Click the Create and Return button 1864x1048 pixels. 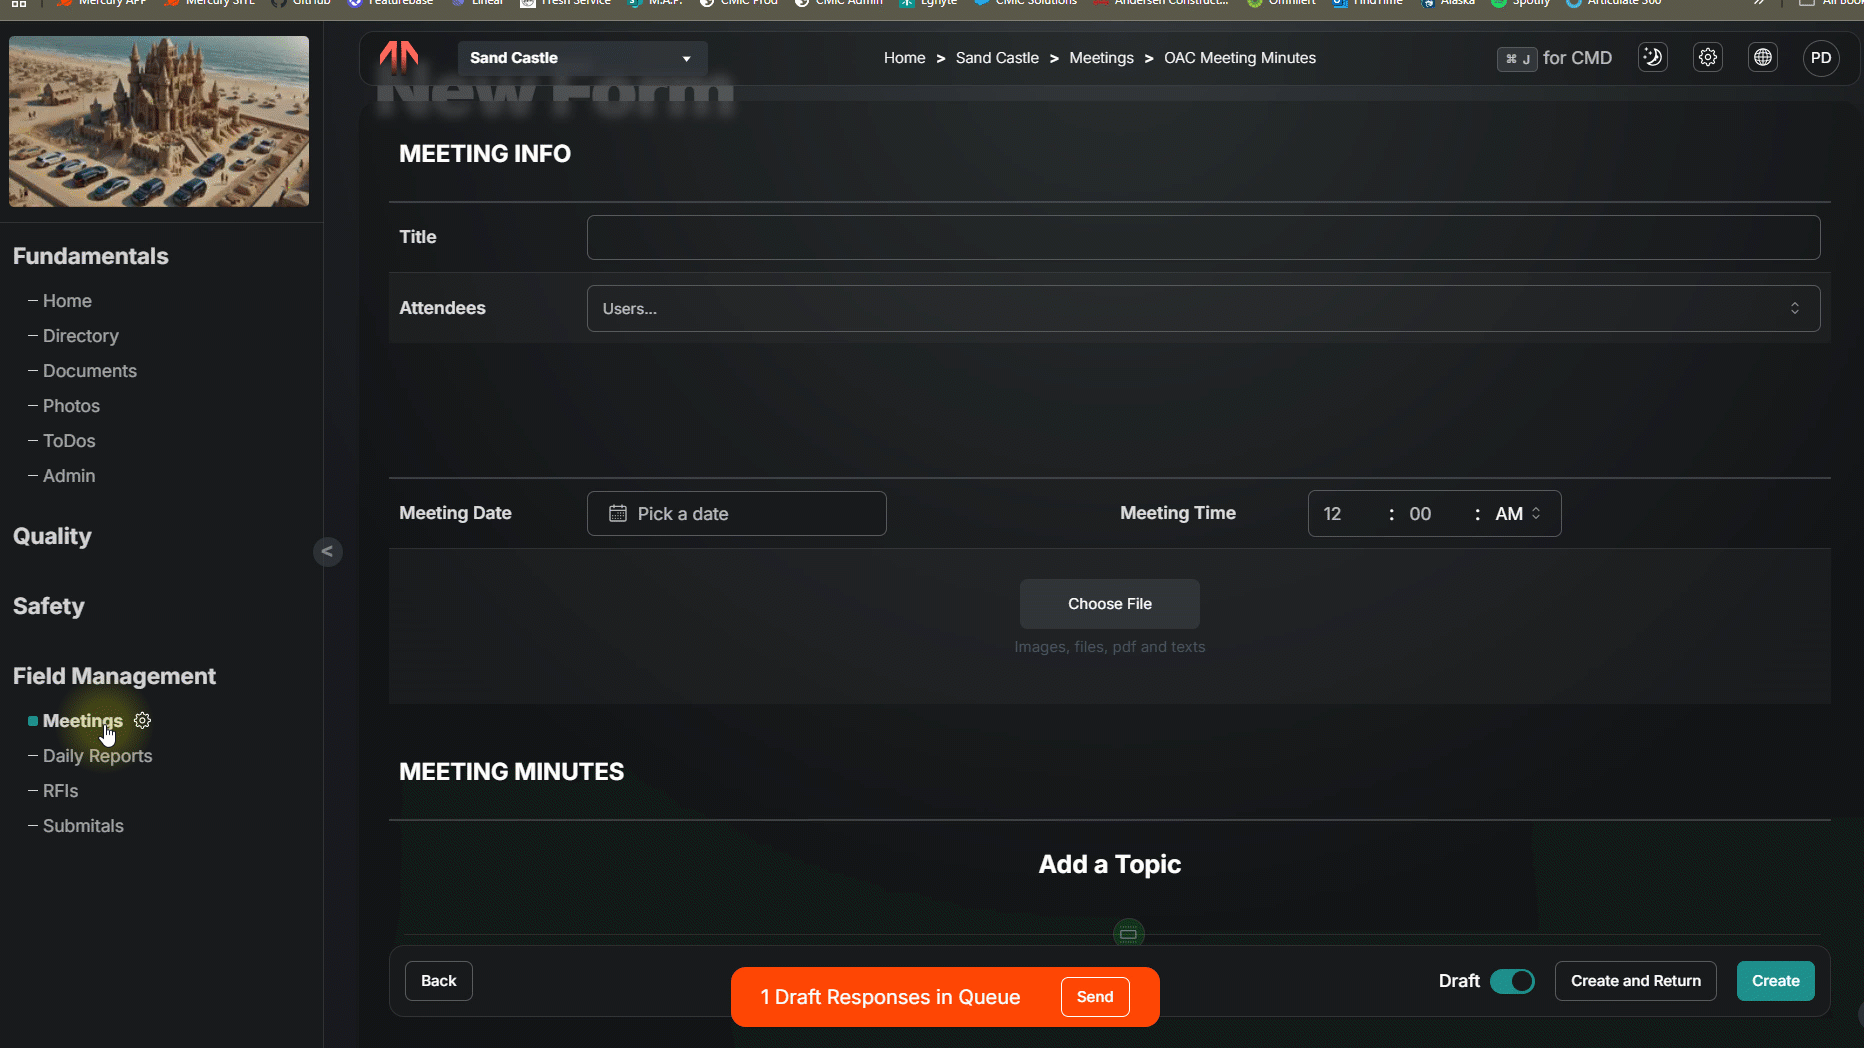tap(1635, 981)
